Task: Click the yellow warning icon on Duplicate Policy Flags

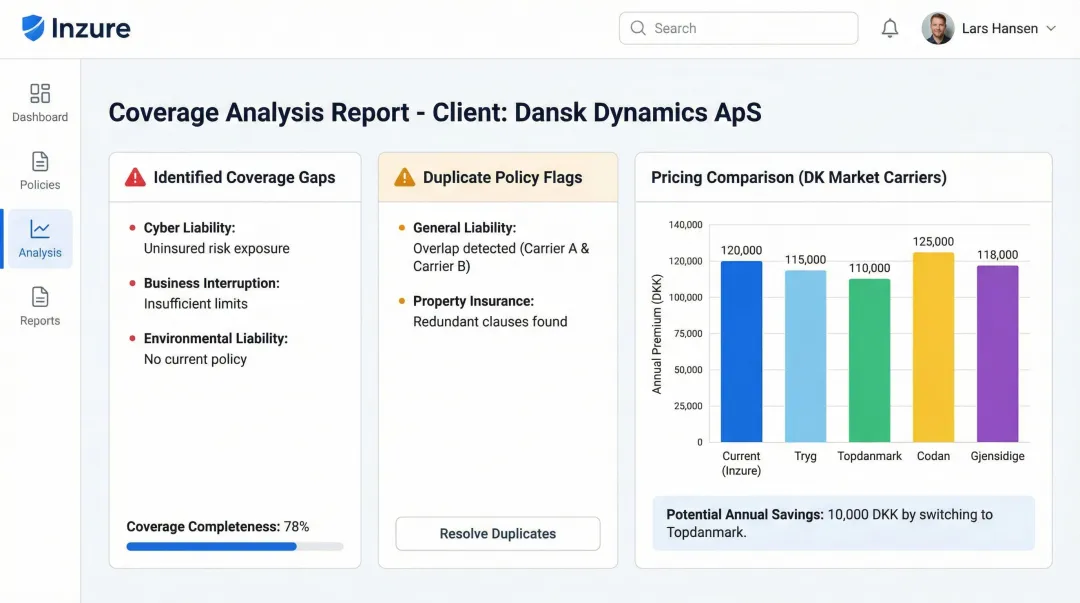Action: coord(403,177)
